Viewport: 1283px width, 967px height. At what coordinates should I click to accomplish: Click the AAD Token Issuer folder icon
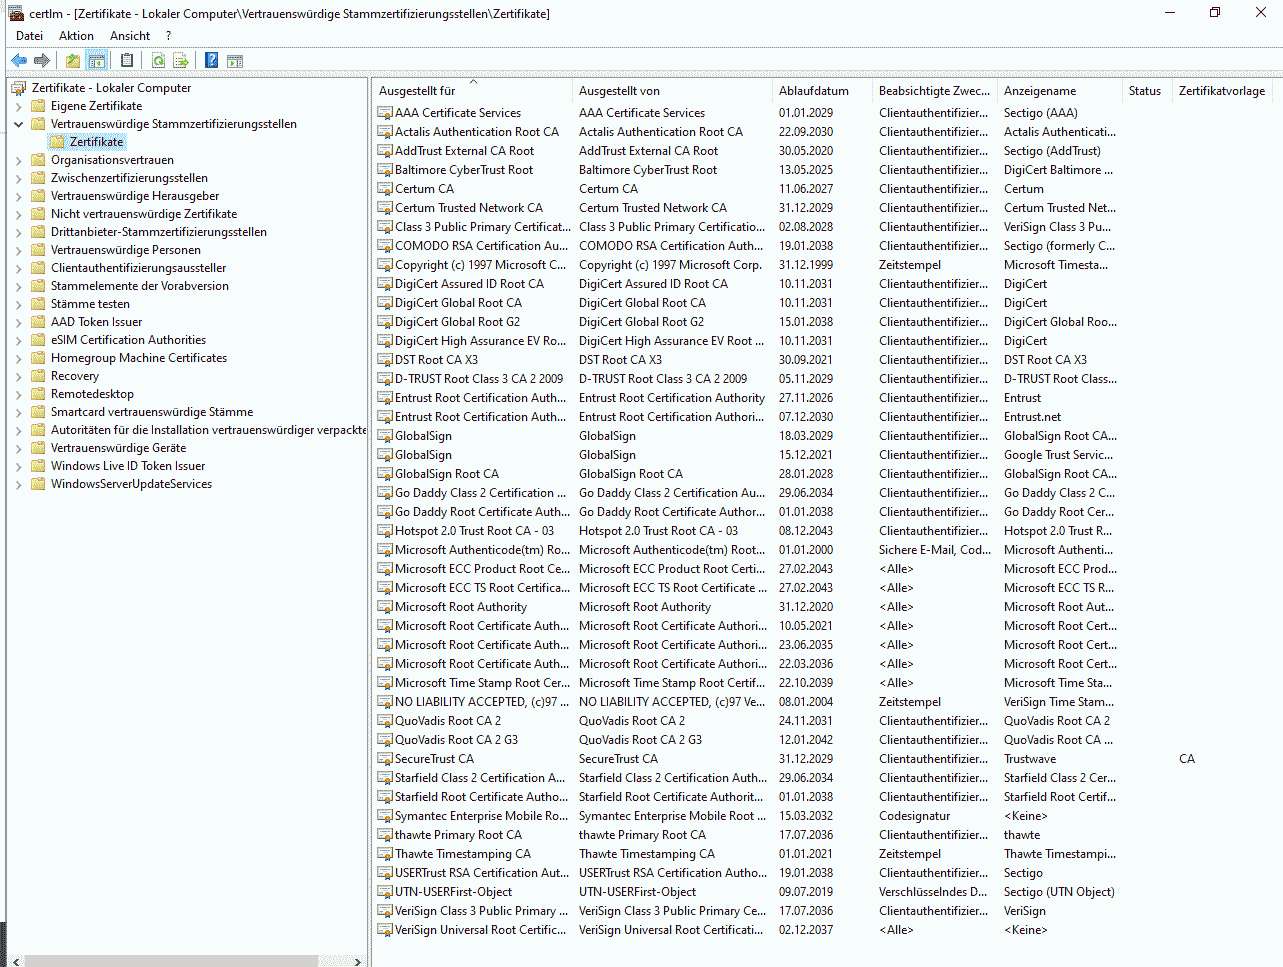[39, 322]
